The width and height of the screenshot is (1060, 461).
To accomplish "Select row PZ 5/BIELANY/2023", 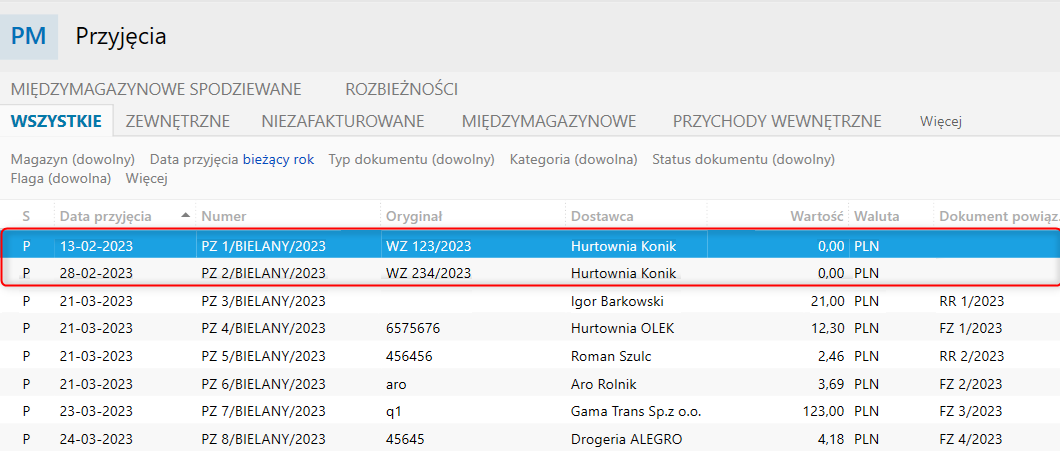I will 530,356.
